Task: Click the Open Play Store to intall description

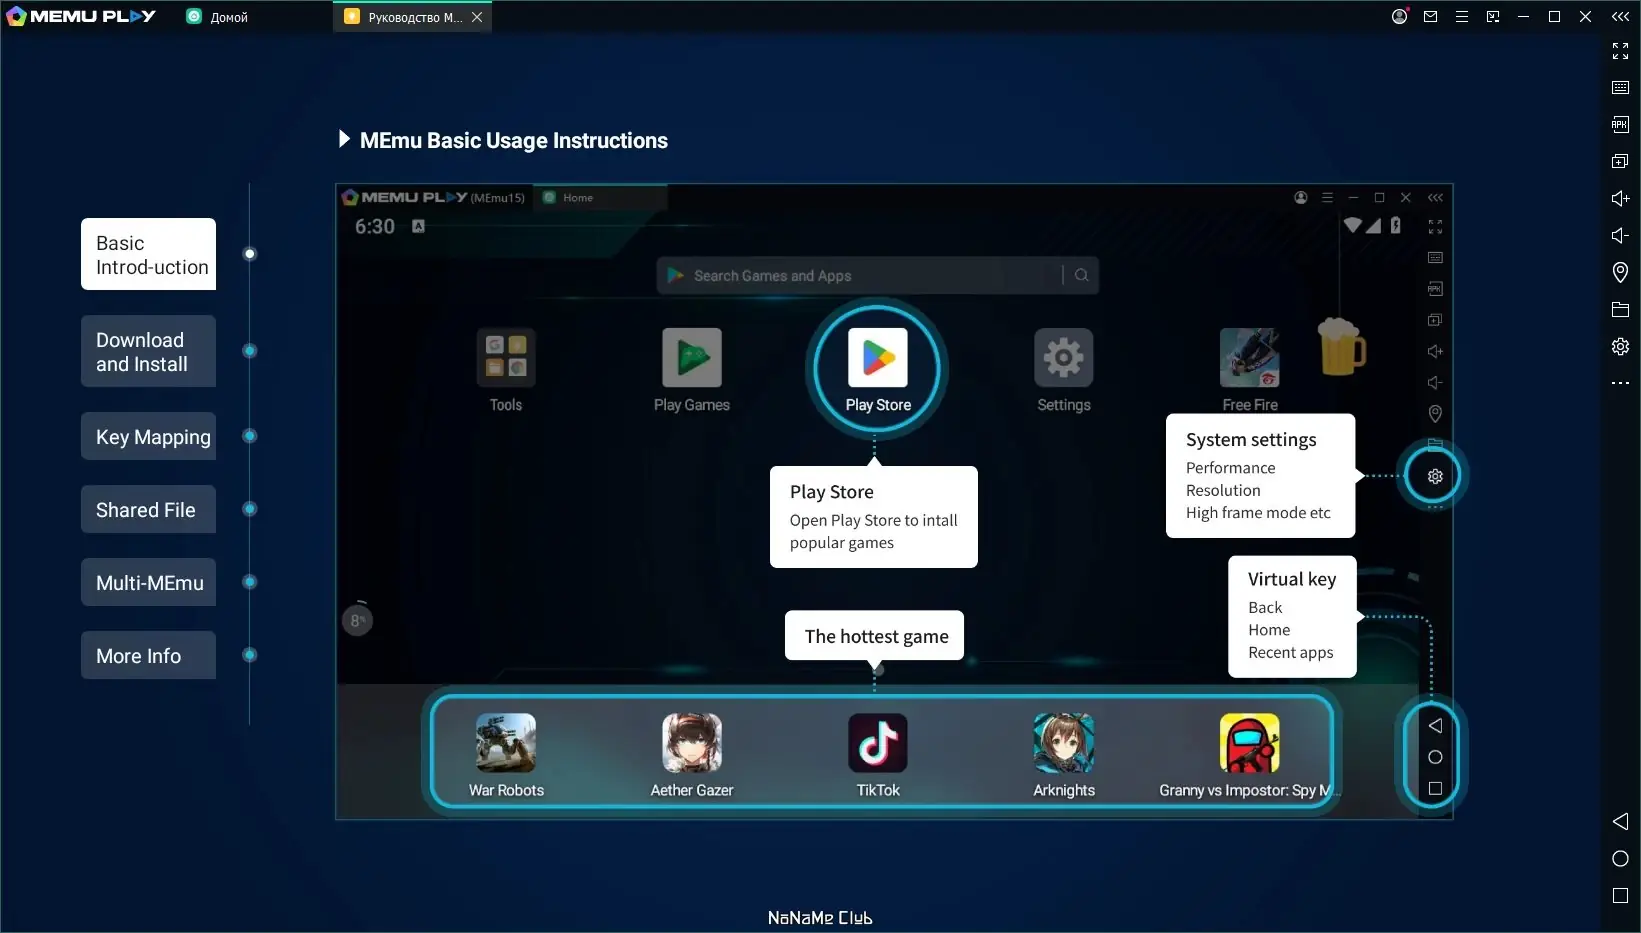Action: (874, 532)
